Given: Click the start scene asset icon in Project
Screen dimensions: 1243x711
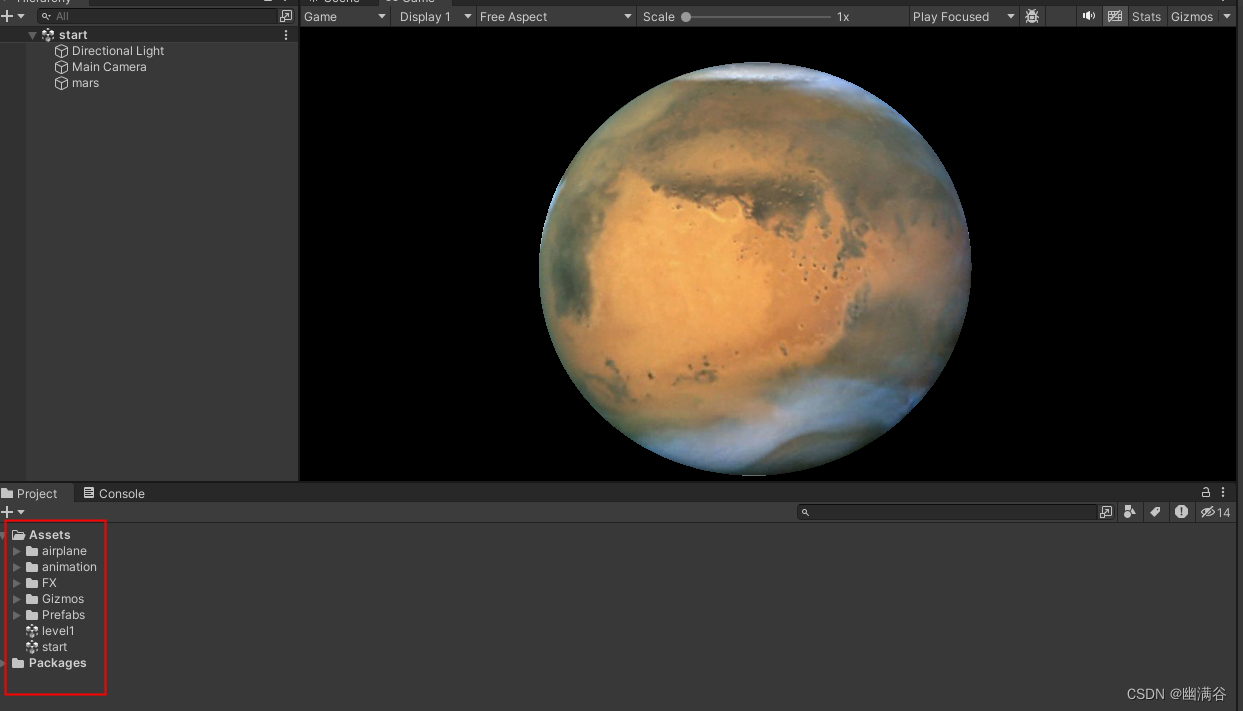Looking at the screenshot, I should (32, 647).
